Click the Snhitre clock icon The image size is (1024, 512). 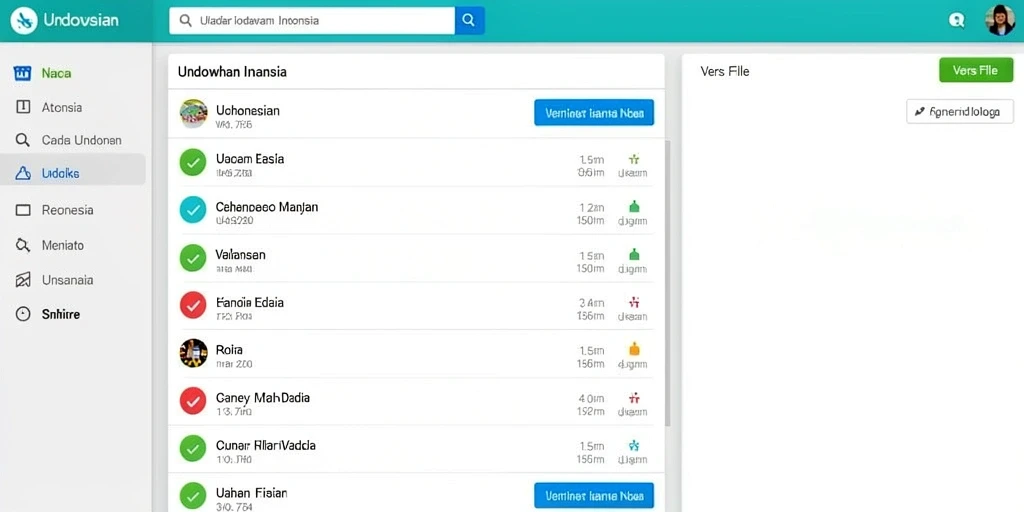[23, 314]
